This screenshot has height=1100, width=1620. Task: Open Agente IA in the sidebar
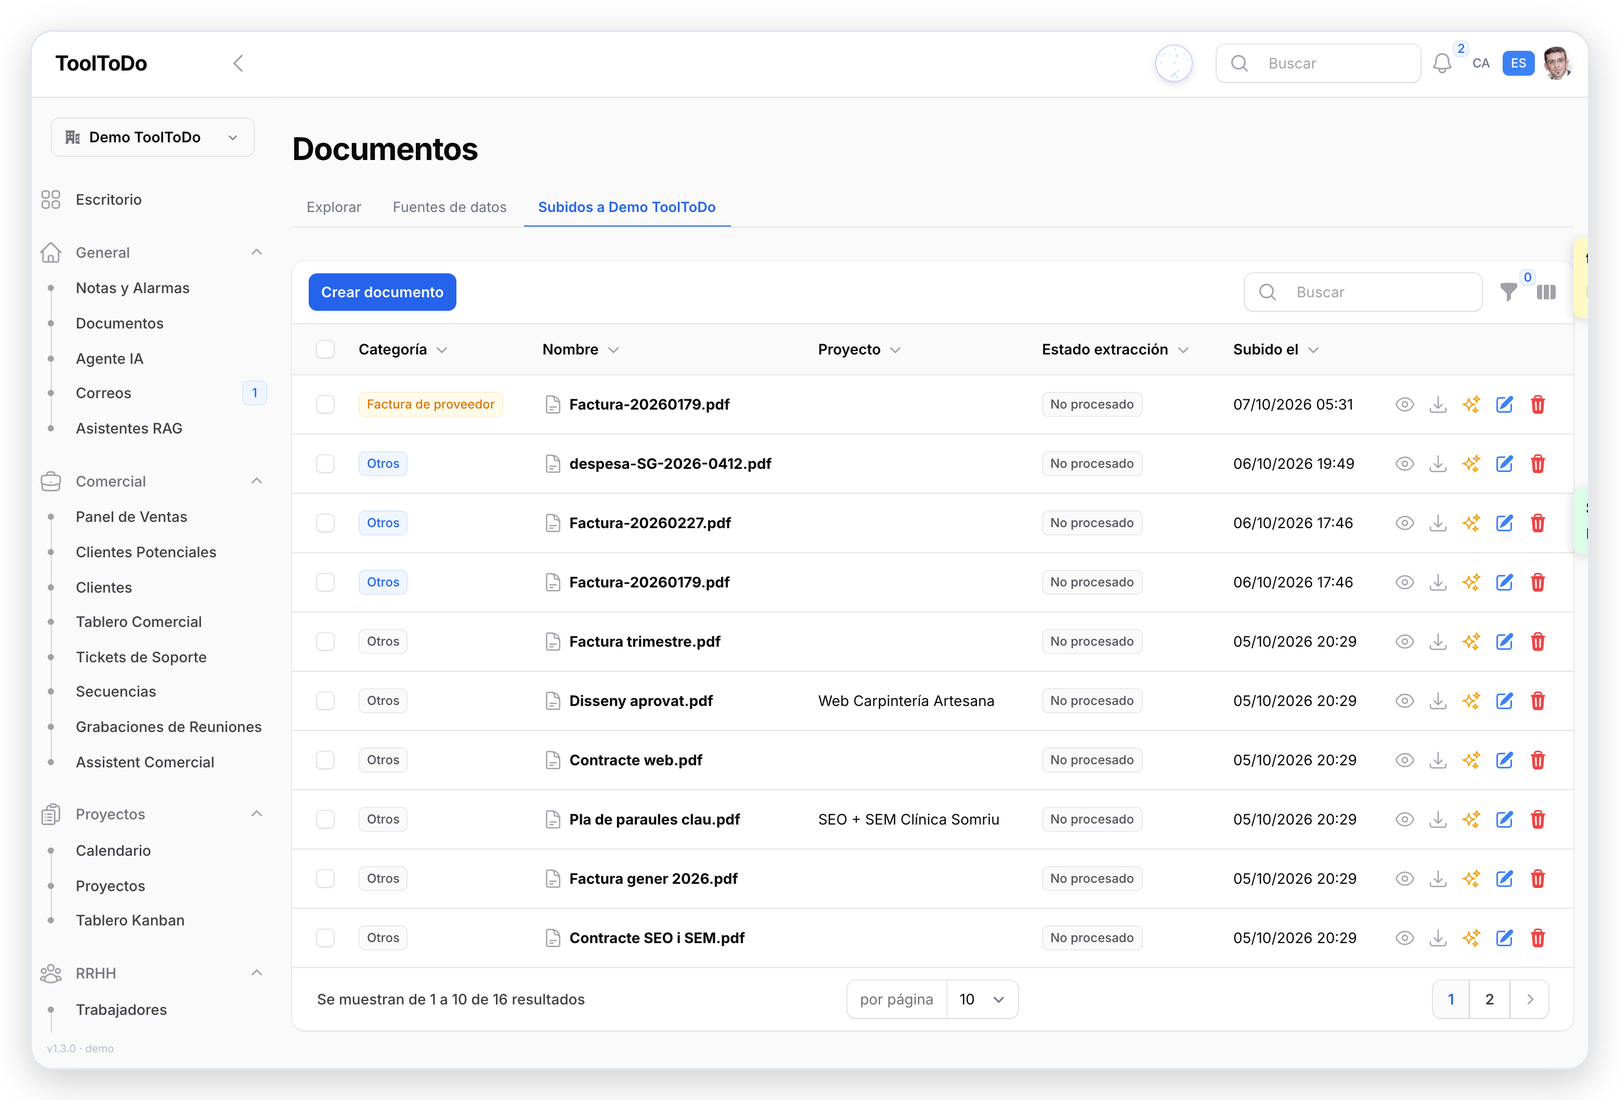(x=109, y=358)
